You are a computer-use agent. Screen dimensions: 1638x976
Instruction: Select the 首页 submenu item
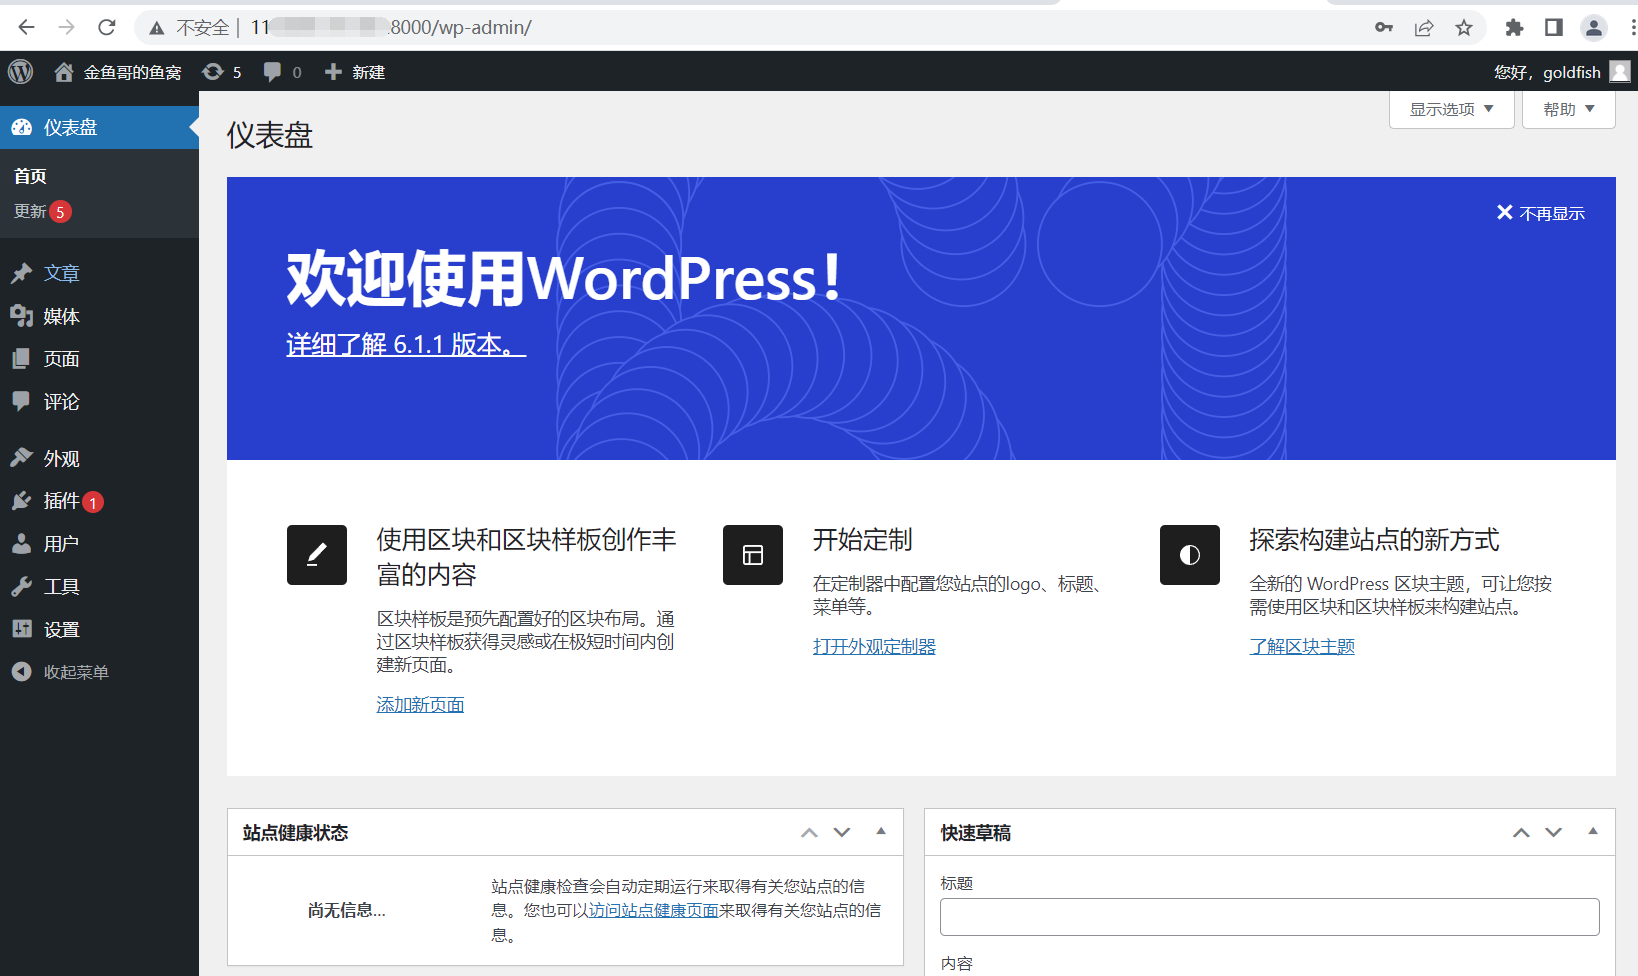[x=30, y=176]
